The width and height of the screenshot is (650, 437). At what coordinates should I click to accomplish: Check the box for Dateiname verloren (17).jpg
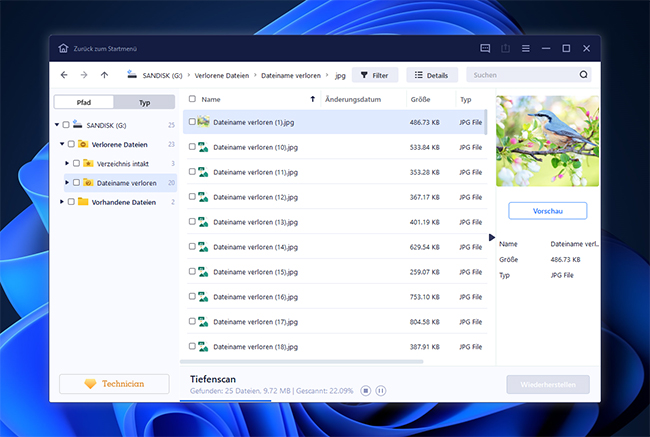pos(192,321)
